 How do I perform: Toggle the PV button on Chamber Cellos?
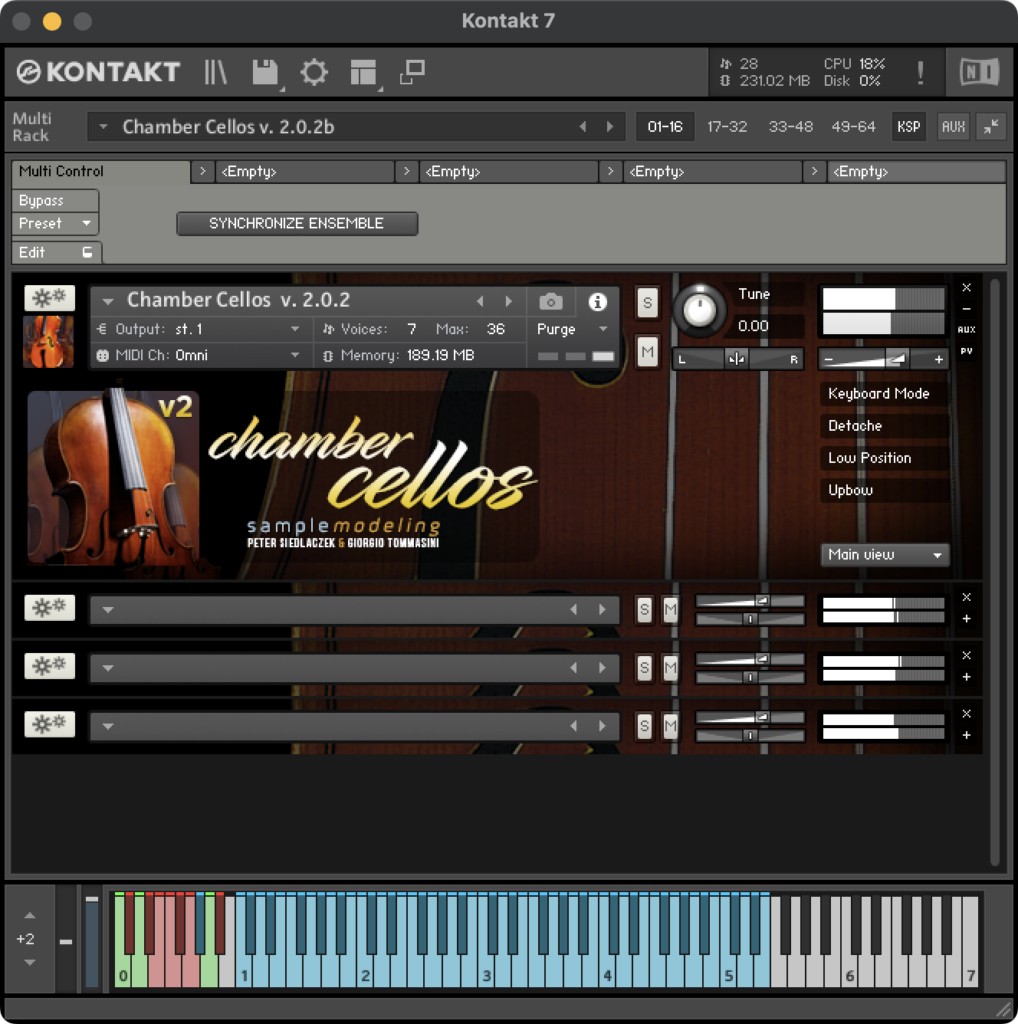click(966, 351)
